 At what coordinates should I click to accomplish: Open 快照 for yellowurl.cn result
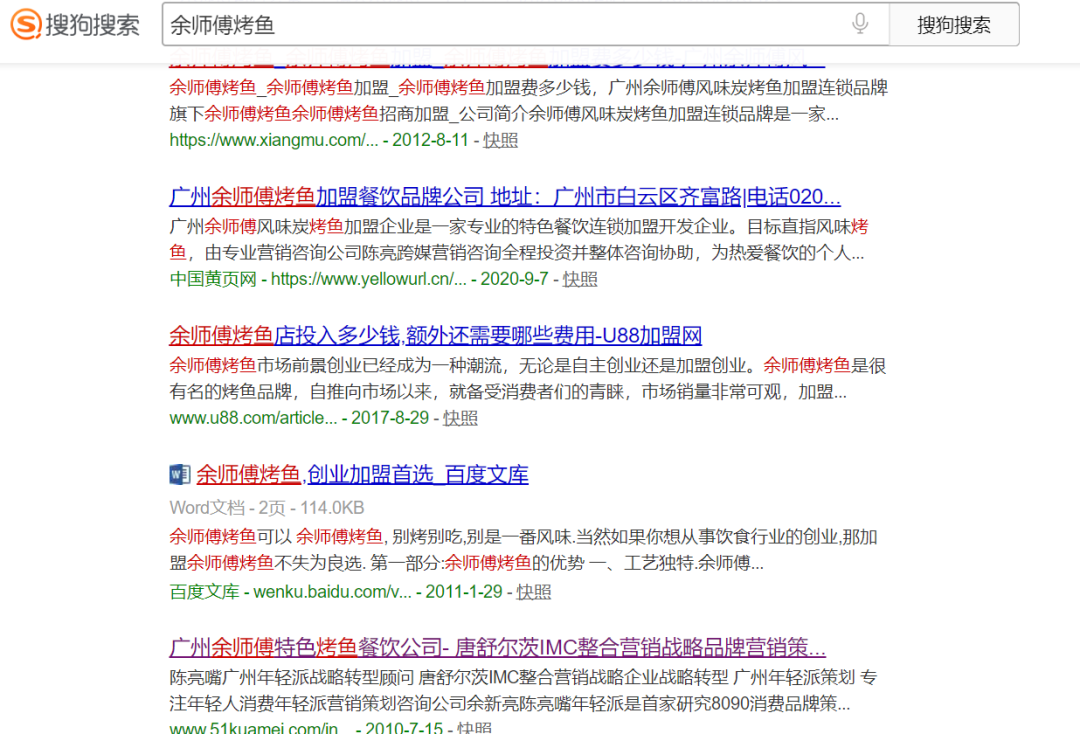(x=580, y=279)
